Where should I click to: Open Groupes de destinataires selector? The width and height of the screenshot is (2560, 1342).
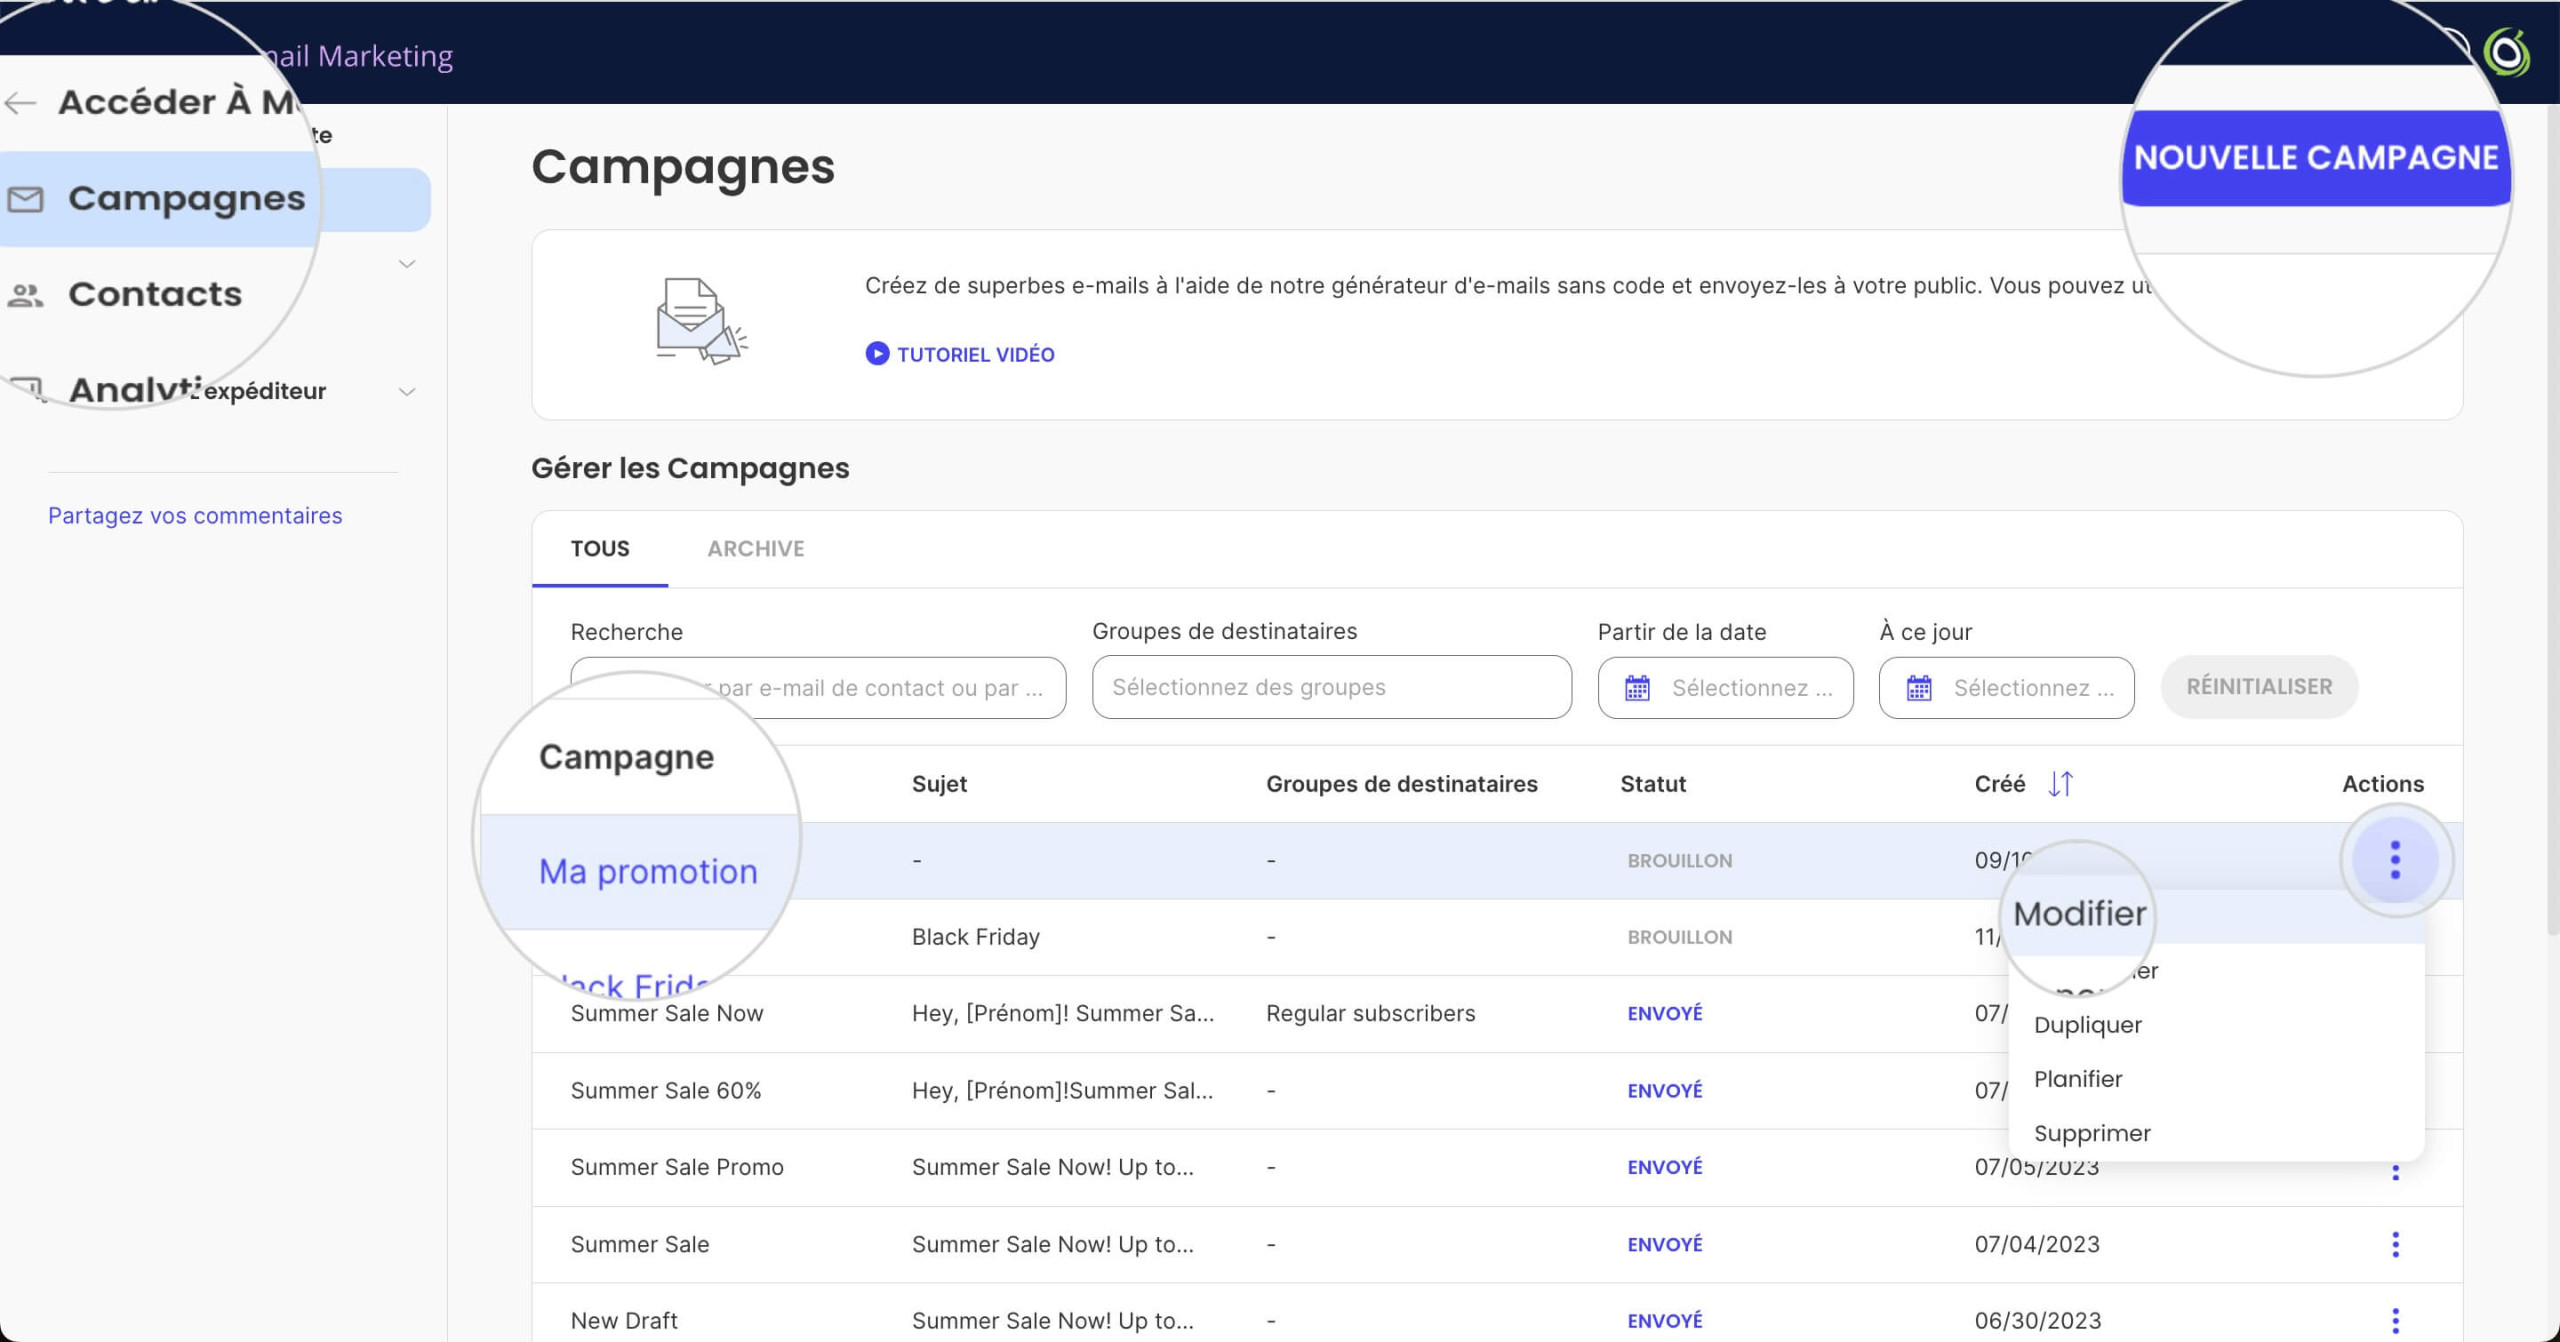pos(1331,687)
